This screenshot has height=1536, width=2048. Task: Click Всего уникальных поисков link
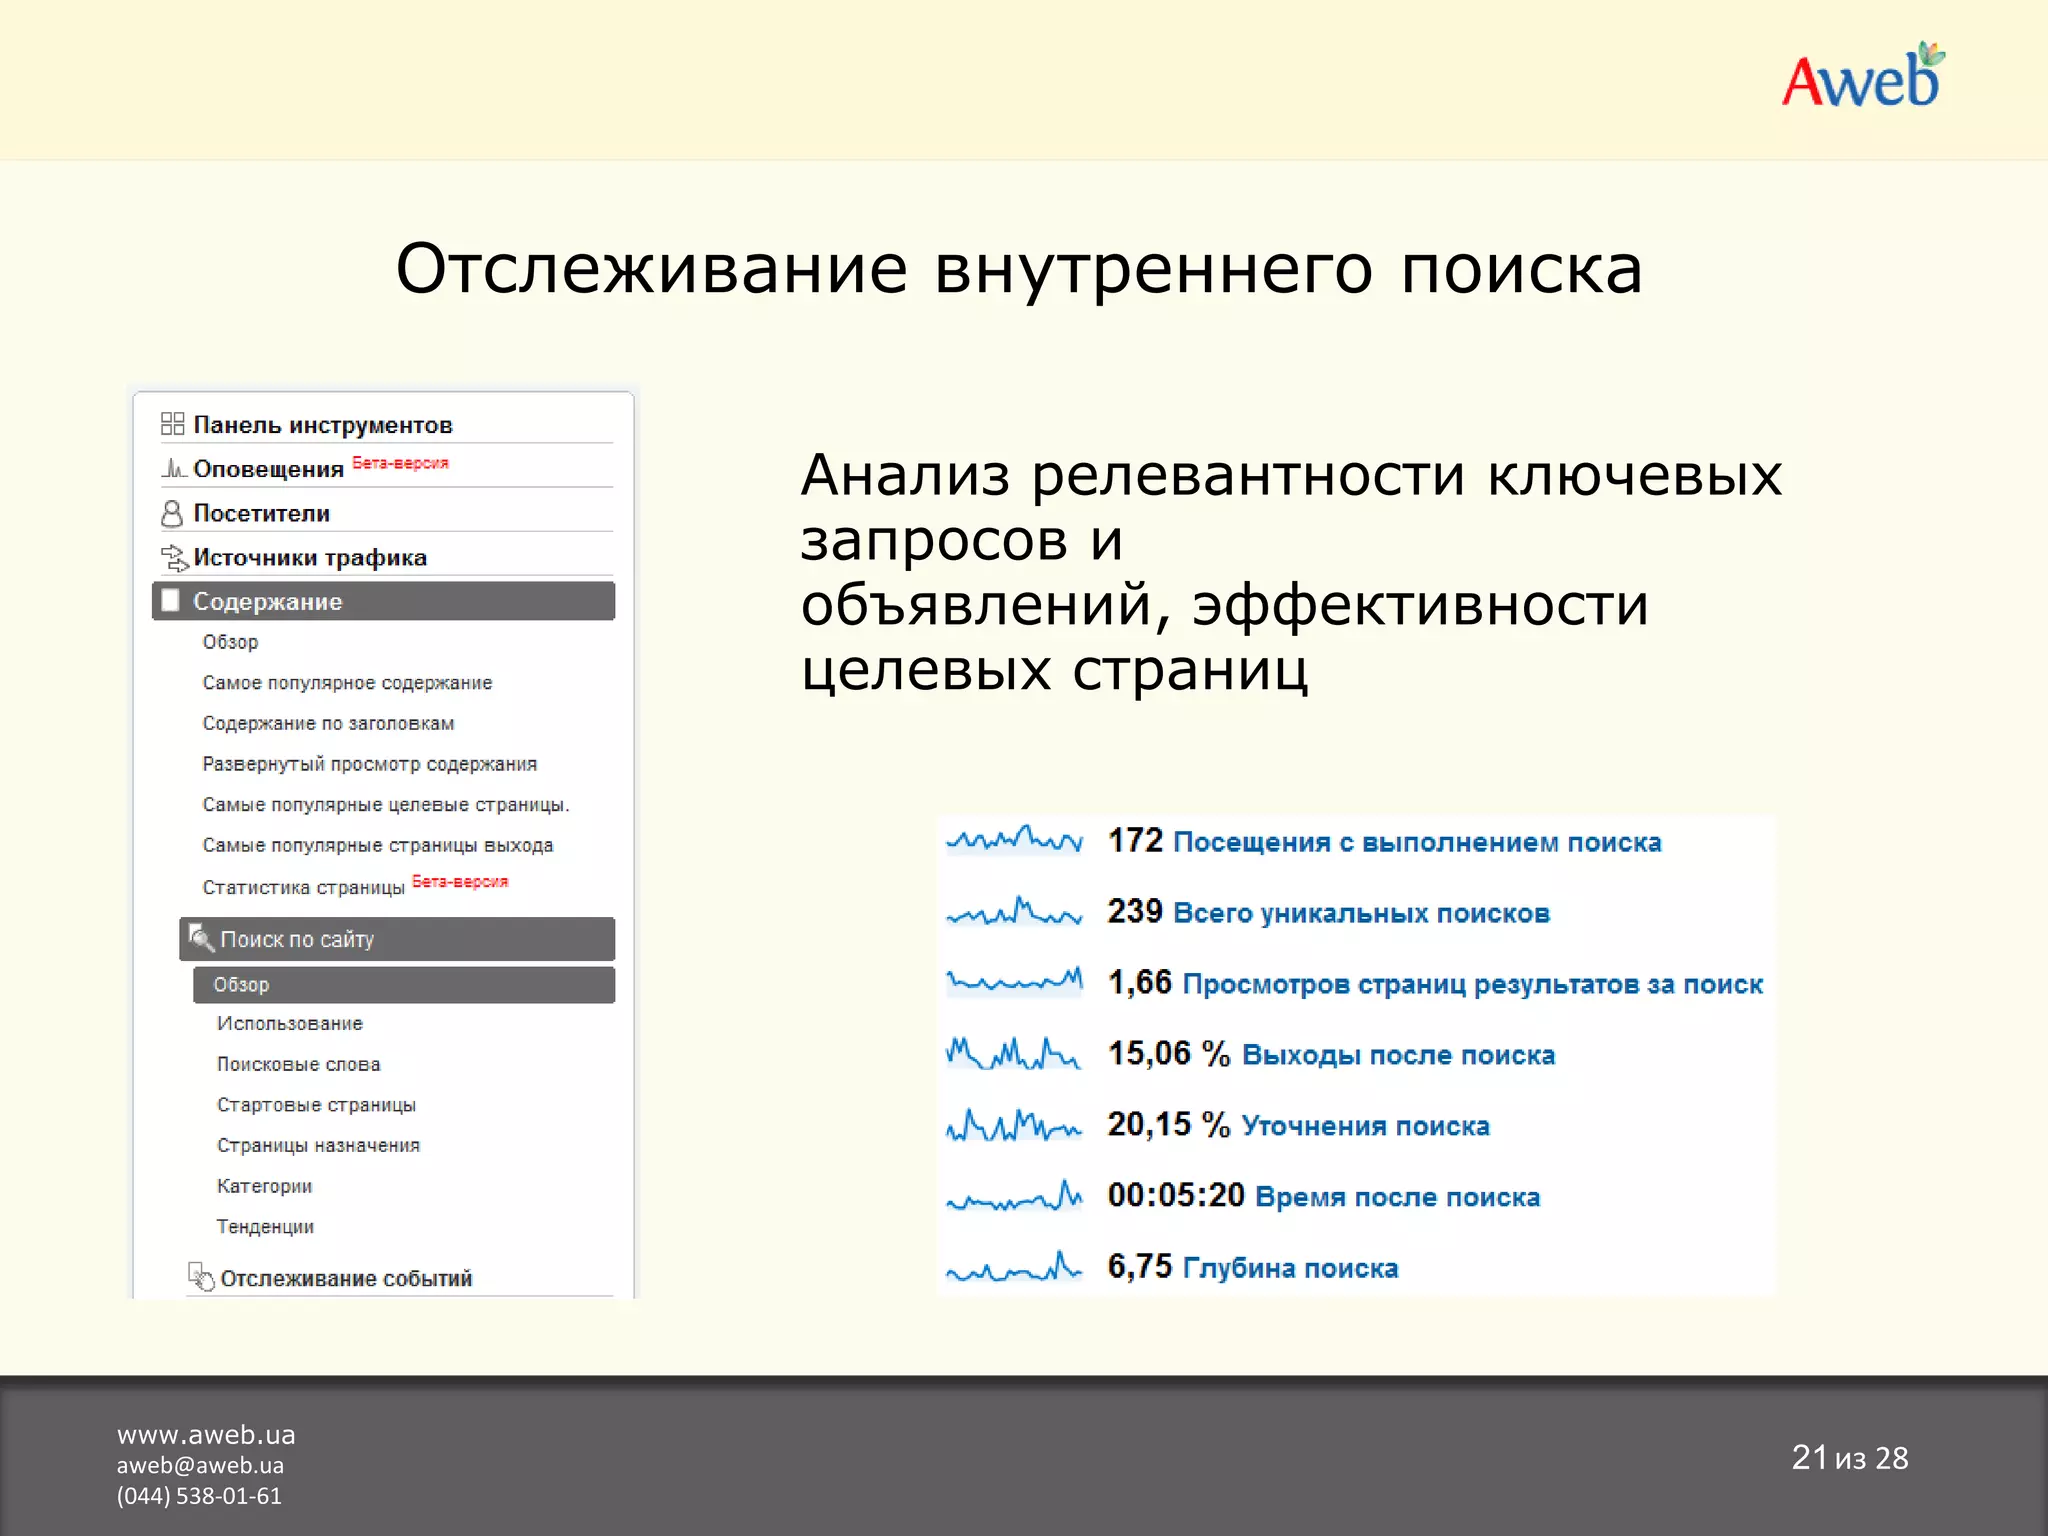pos(1361,913)
